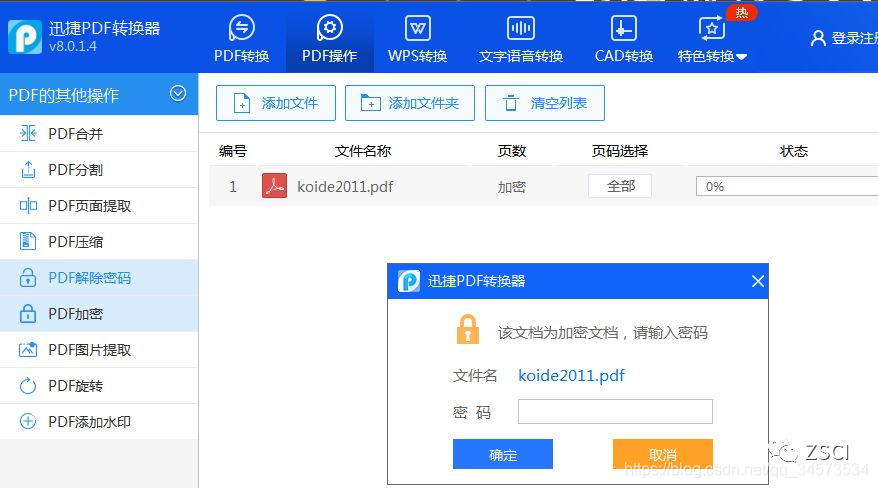Confirm the password with 确定
Image resolution: width=878 pixels, height=488 pixels.
[x=503, y=454]
